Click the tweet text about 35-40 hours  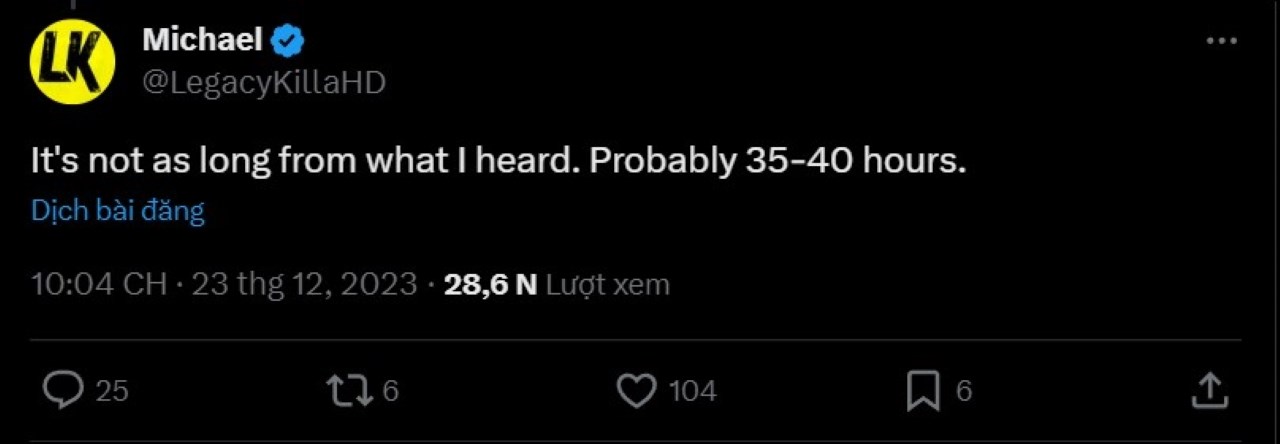498,162
